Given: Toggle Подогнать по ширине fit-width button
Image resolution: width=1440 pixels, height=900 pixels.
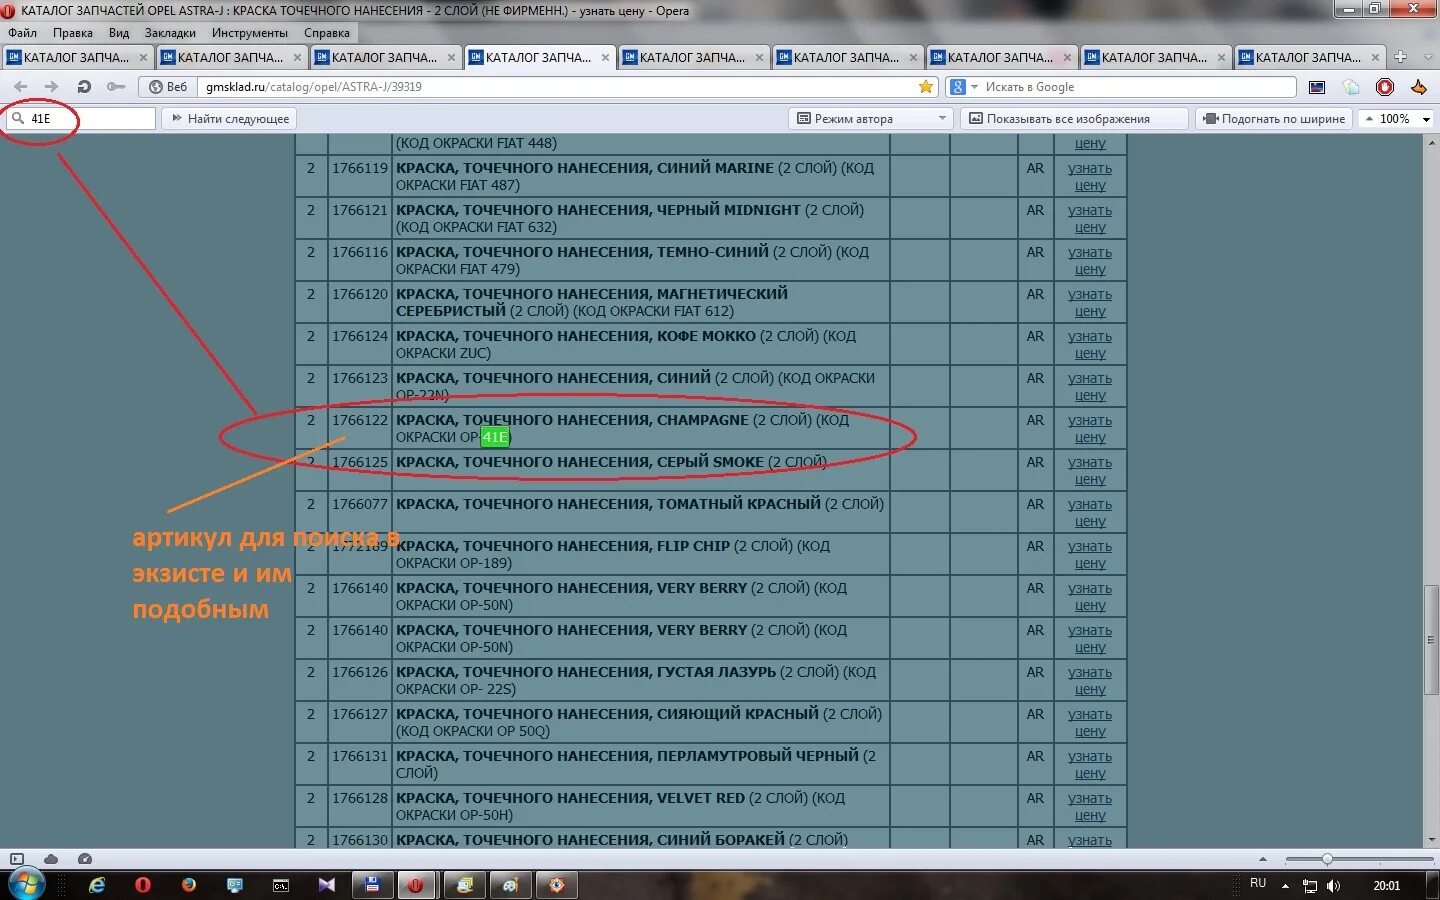Looking at the screenshot, I should tap(1274, 118).
